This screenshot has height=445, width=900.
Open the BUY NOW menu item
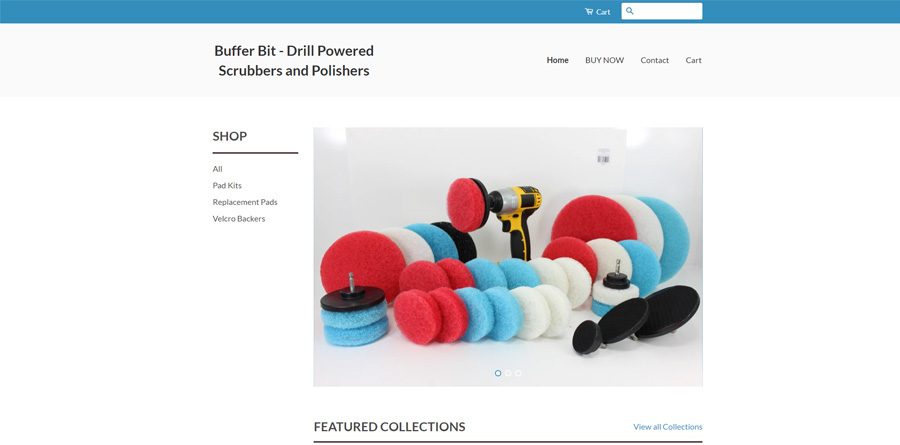click(604, 60)
